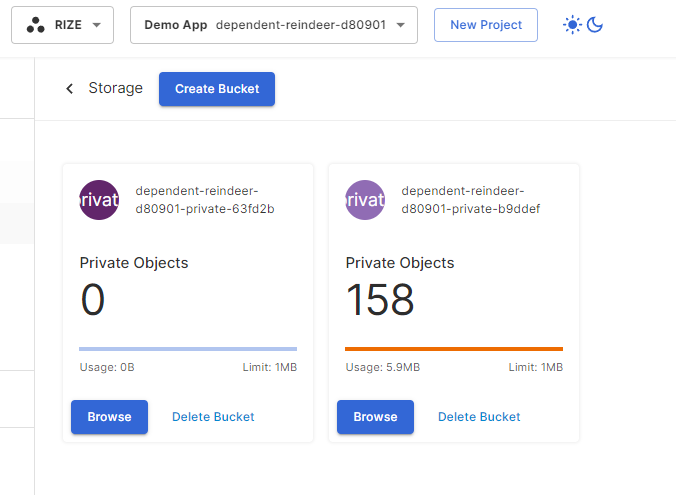The height and width of the screenshot is (495, 676).
Task: Browse the private-b9ddef bucket
Action: coord(375,417)
